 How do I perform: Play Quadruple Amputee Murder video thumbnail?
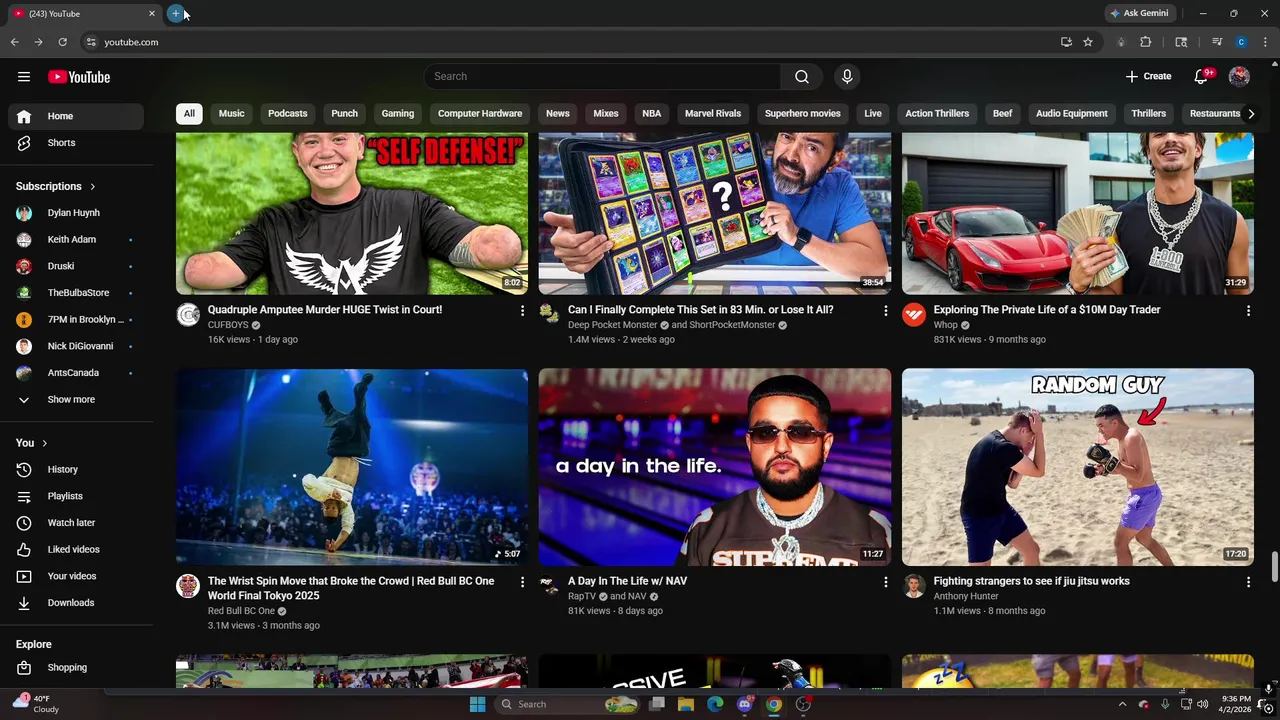click(352, 214)
